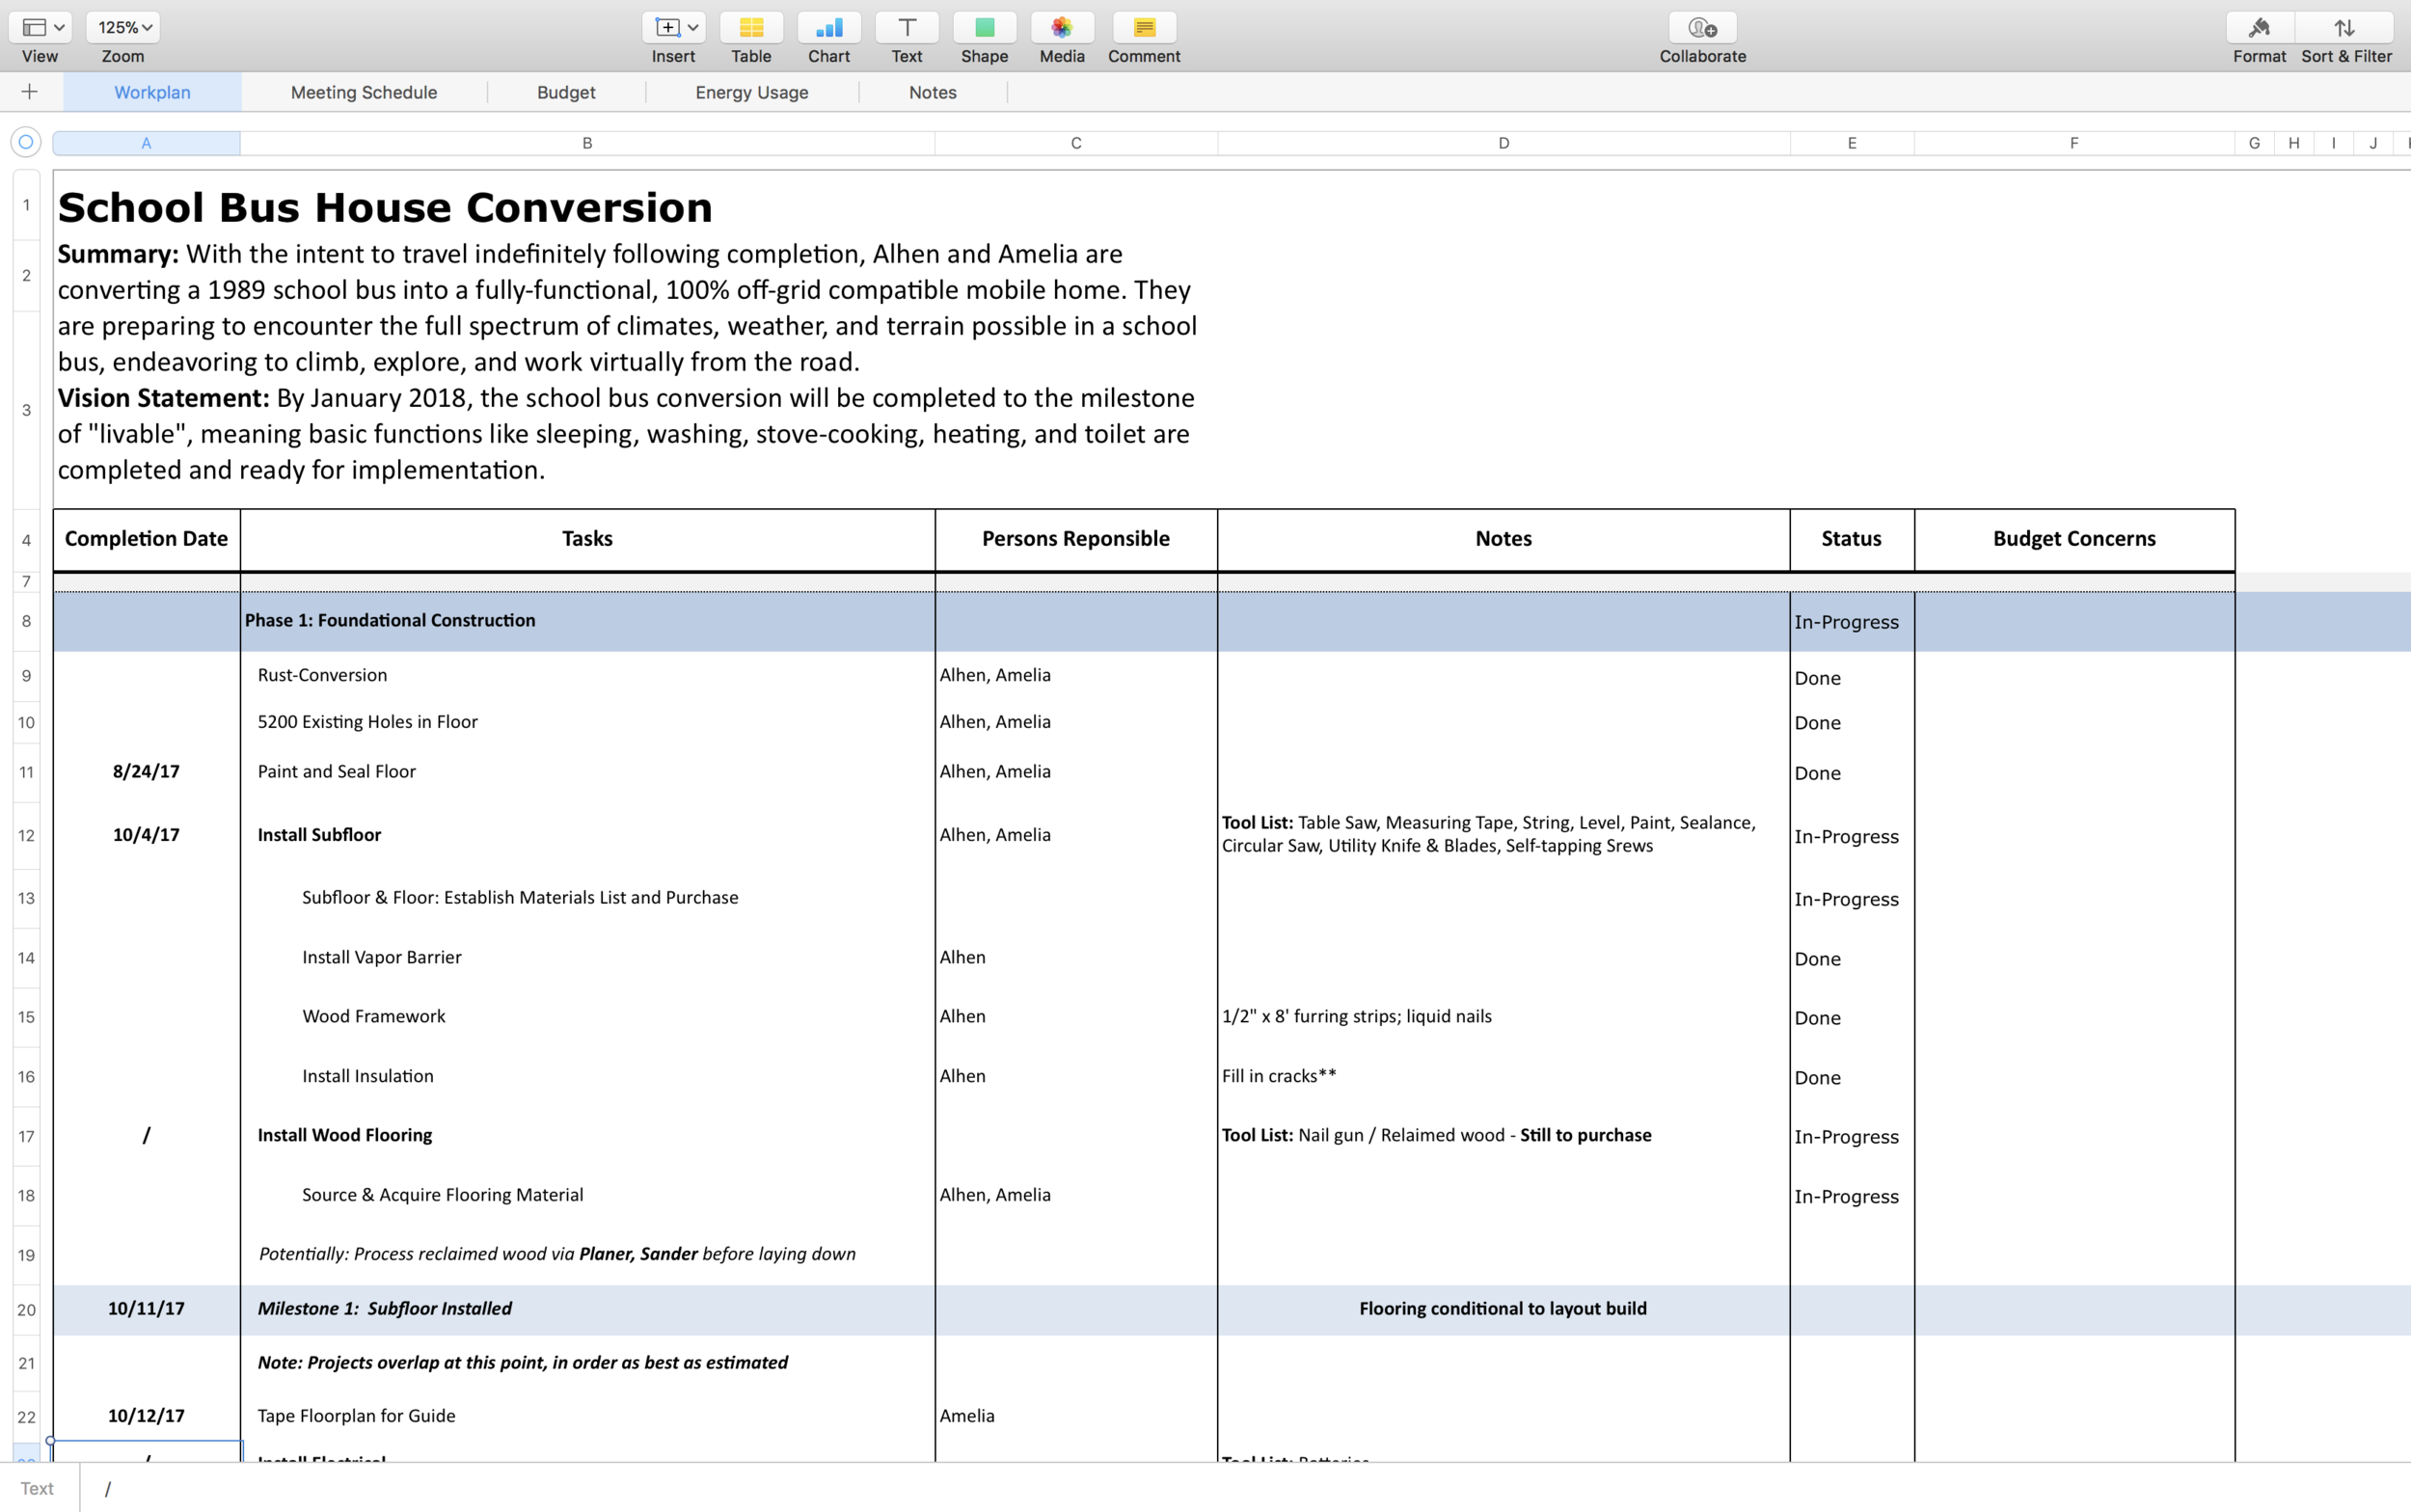Open Sort & Filter panel
2411x1512 pixels.
click(2345, 27)
